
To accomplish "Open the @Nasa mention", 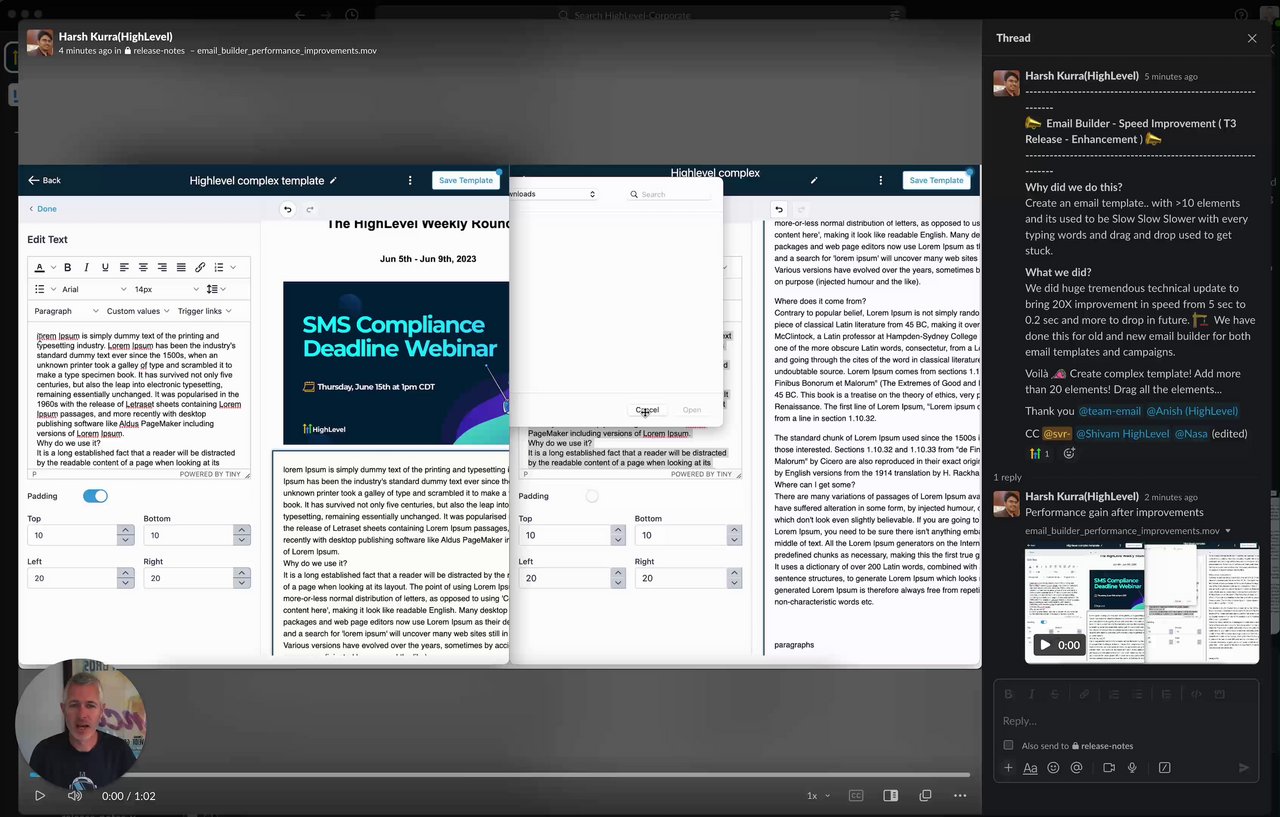I will (x=1191, y=434).
